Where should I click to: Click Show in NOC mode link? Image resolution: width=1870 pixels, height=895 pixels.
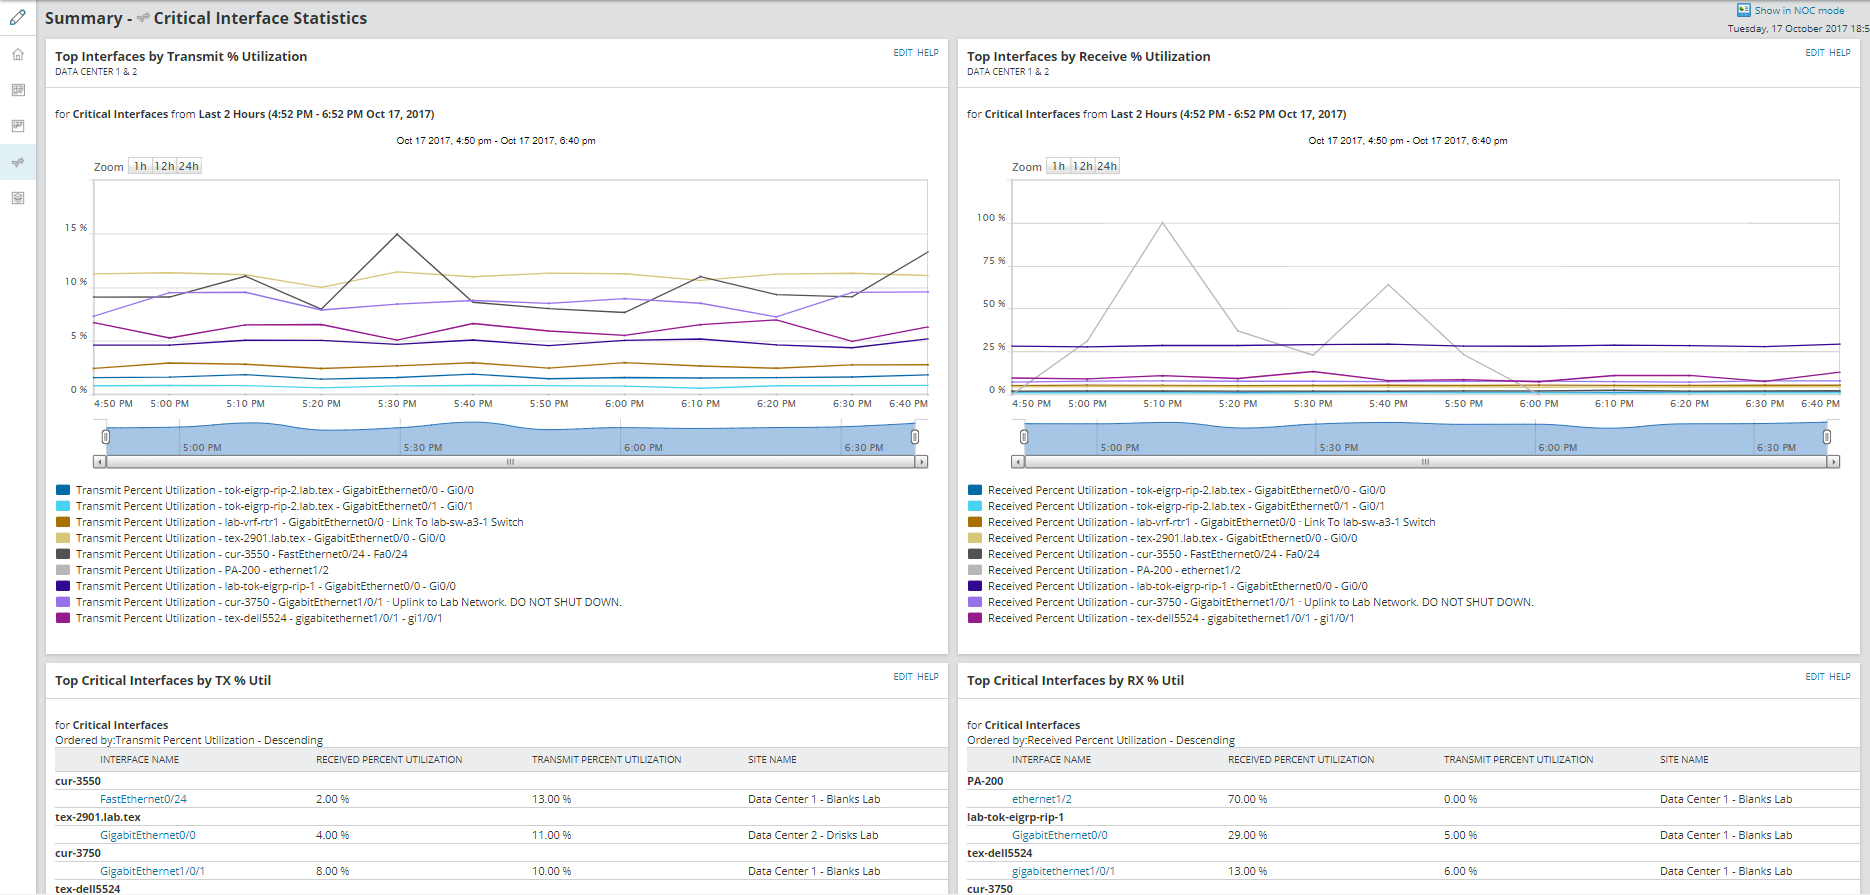coord(1799,10)
